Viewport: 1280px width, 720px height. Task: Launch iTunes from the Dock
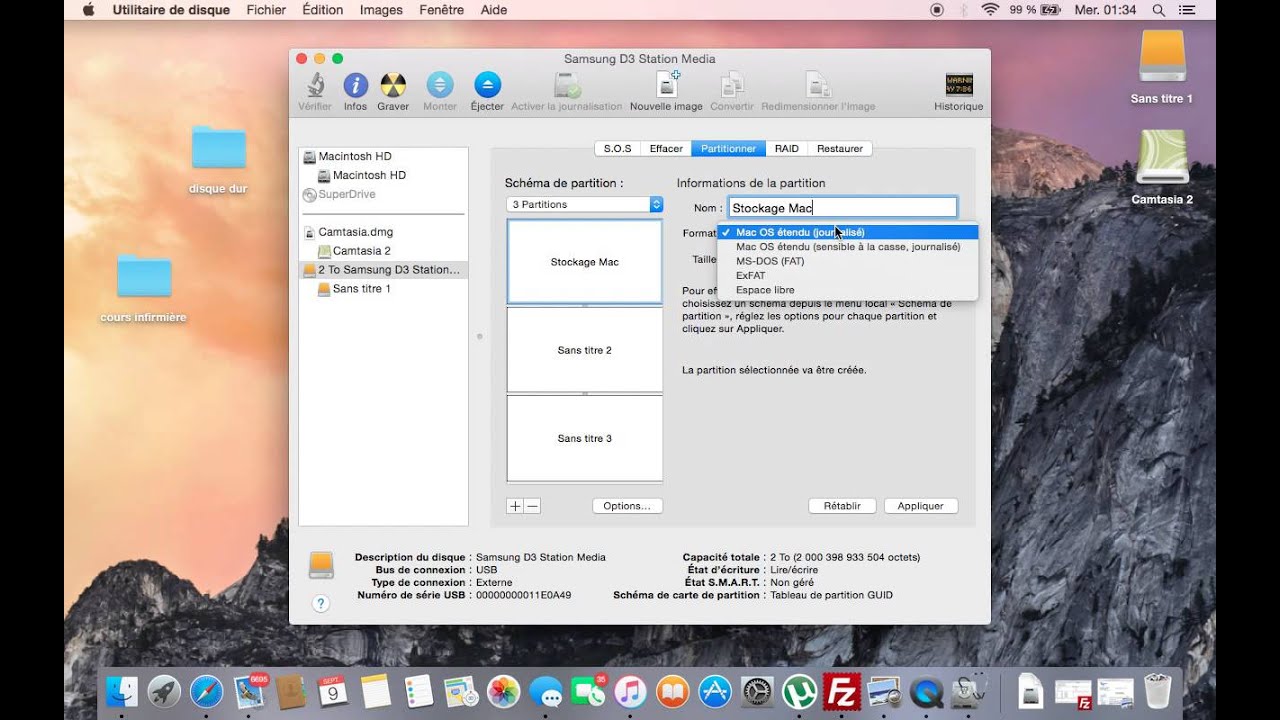tap(630, 691)
